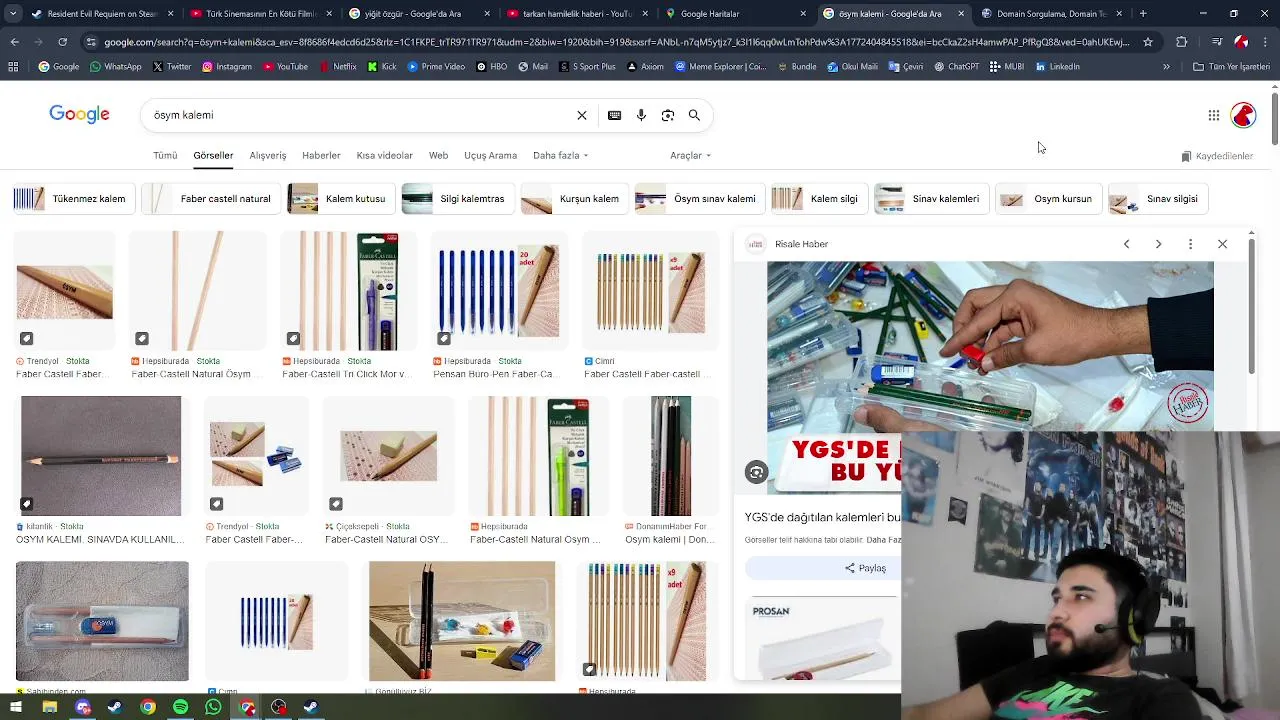Open the 'Tüm Yer İşaretleri' bookmarks folder
The width and height of the screenshot is (1280, 720).
1230,67
